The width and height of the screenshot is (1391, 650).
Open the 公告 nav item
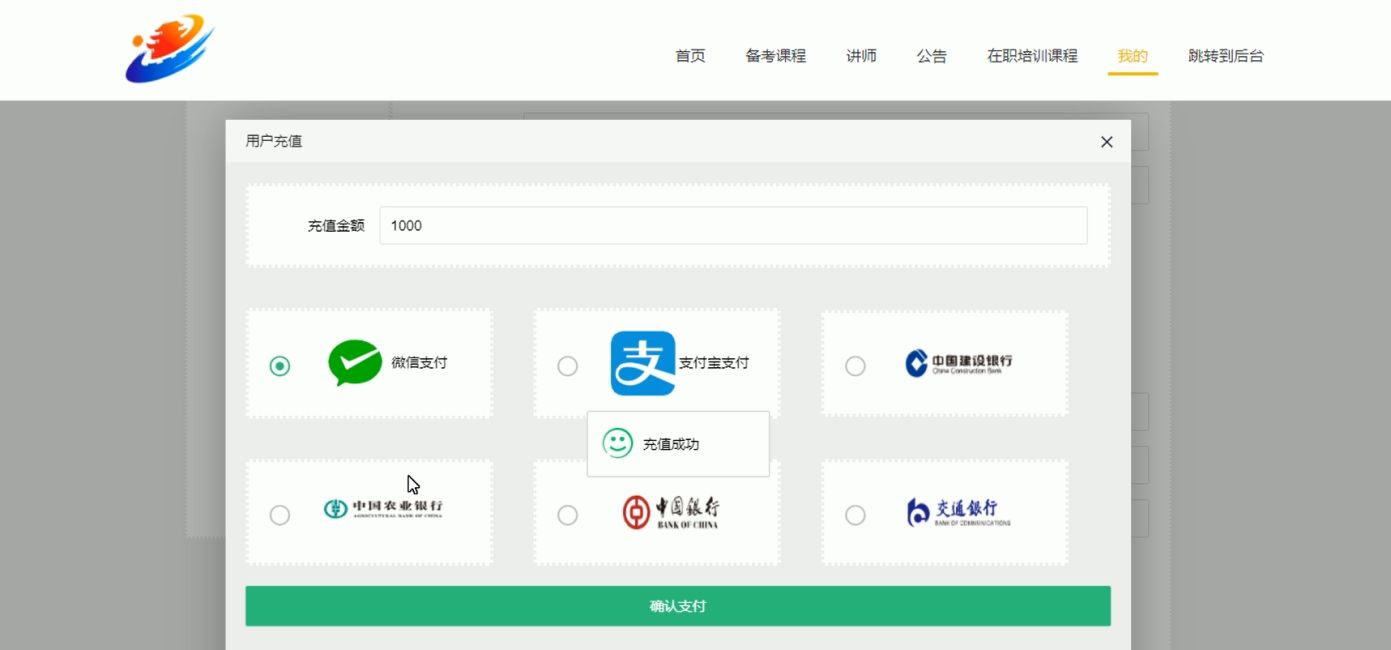pos(931,56)
